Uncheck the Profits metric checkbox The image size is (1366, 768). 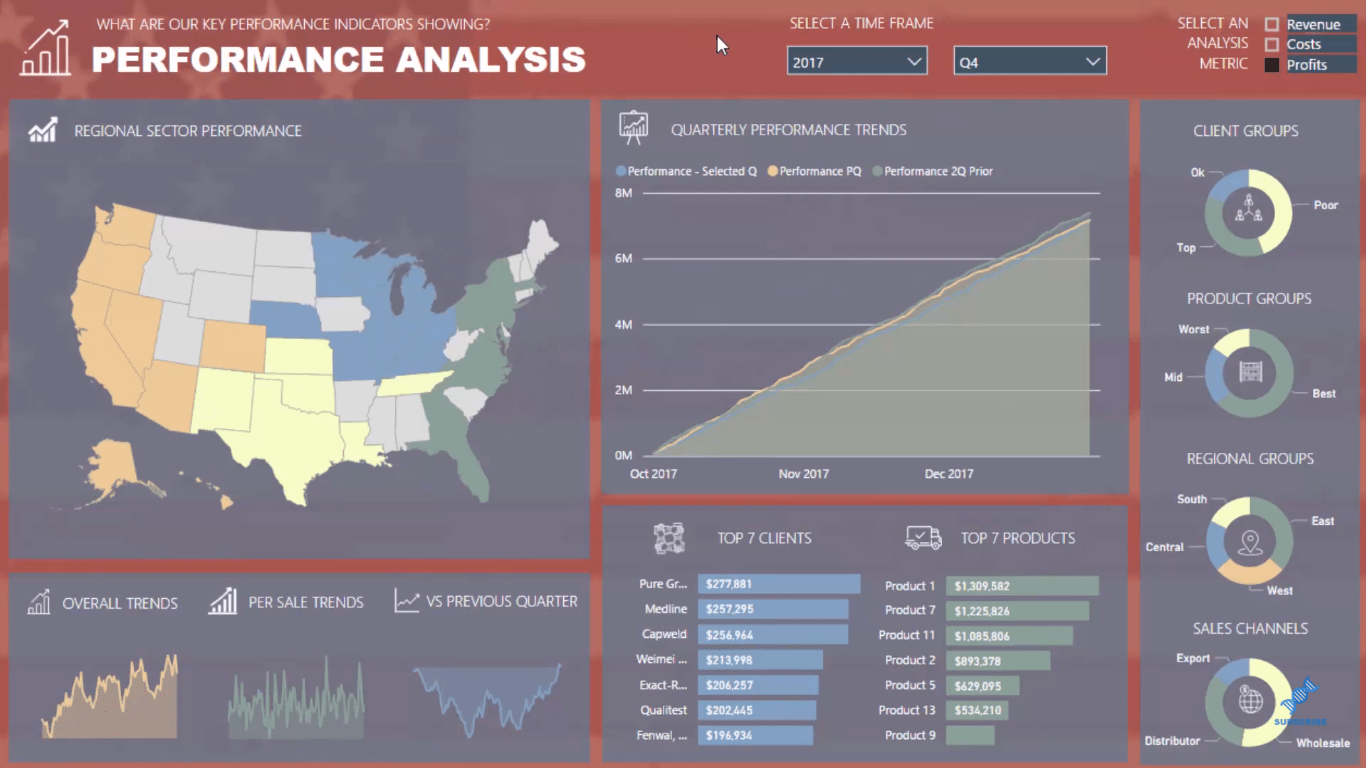(x=1272, y=65)
